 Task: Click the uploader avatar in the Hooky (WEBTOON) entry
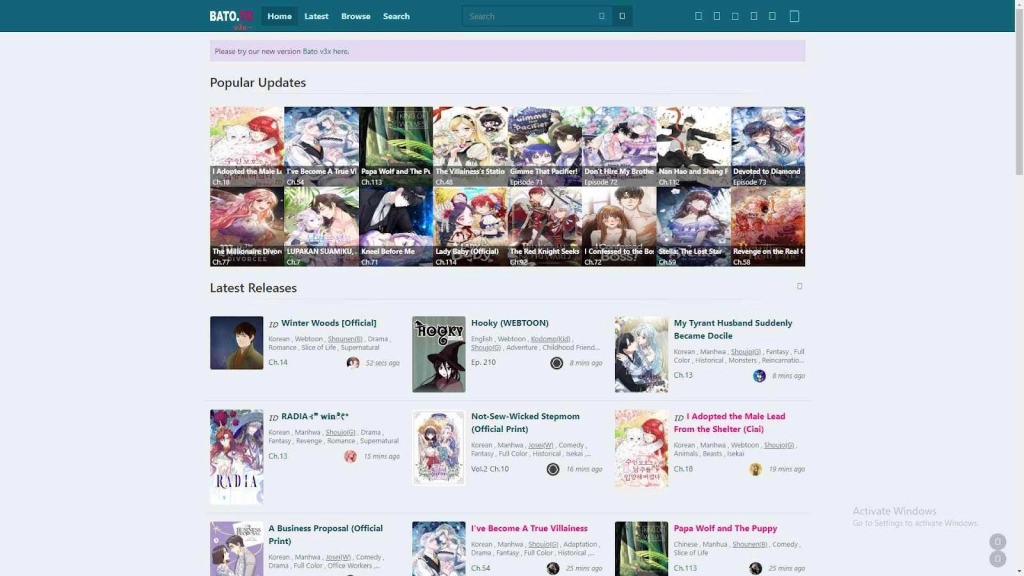(557, 363)
